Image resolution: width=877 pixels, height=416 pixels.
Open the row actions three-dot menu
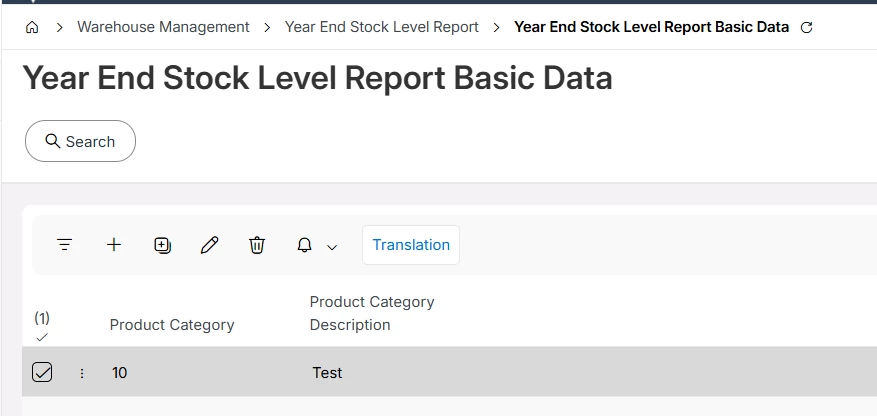click(82, 373)
